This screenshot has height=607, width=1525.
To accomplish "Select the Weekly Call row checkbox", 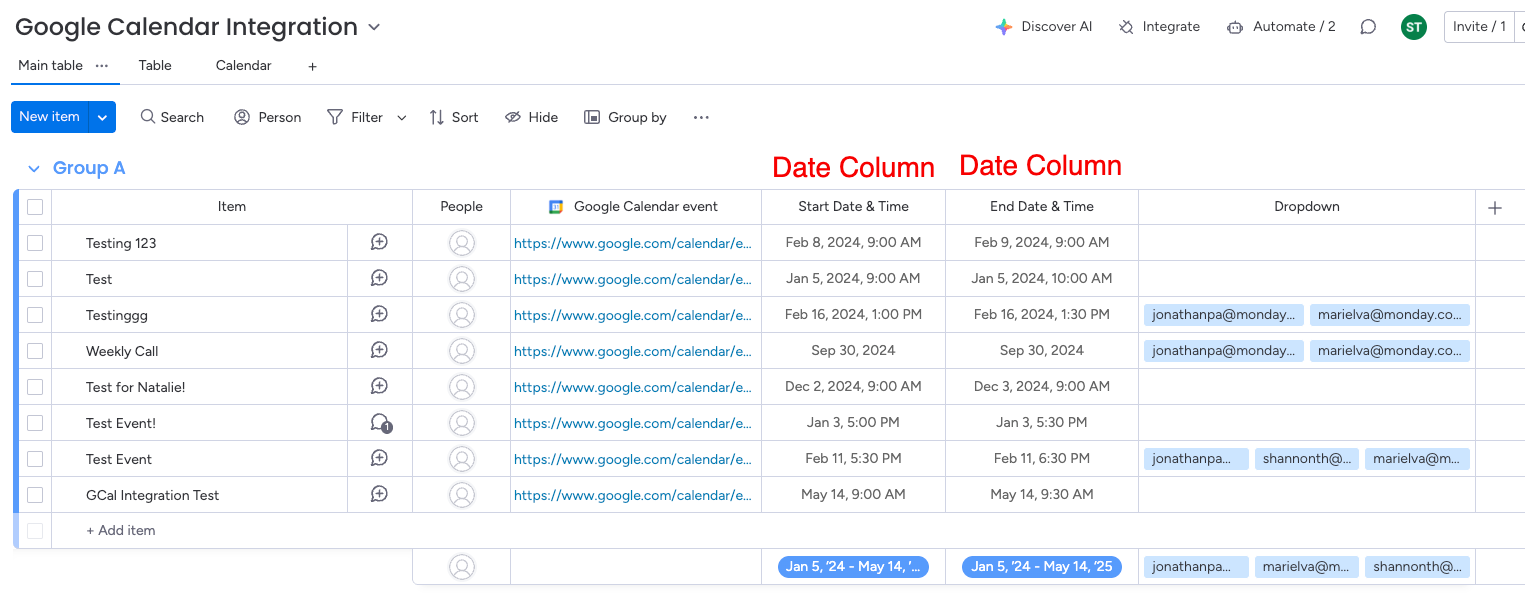I will (35, 351).
